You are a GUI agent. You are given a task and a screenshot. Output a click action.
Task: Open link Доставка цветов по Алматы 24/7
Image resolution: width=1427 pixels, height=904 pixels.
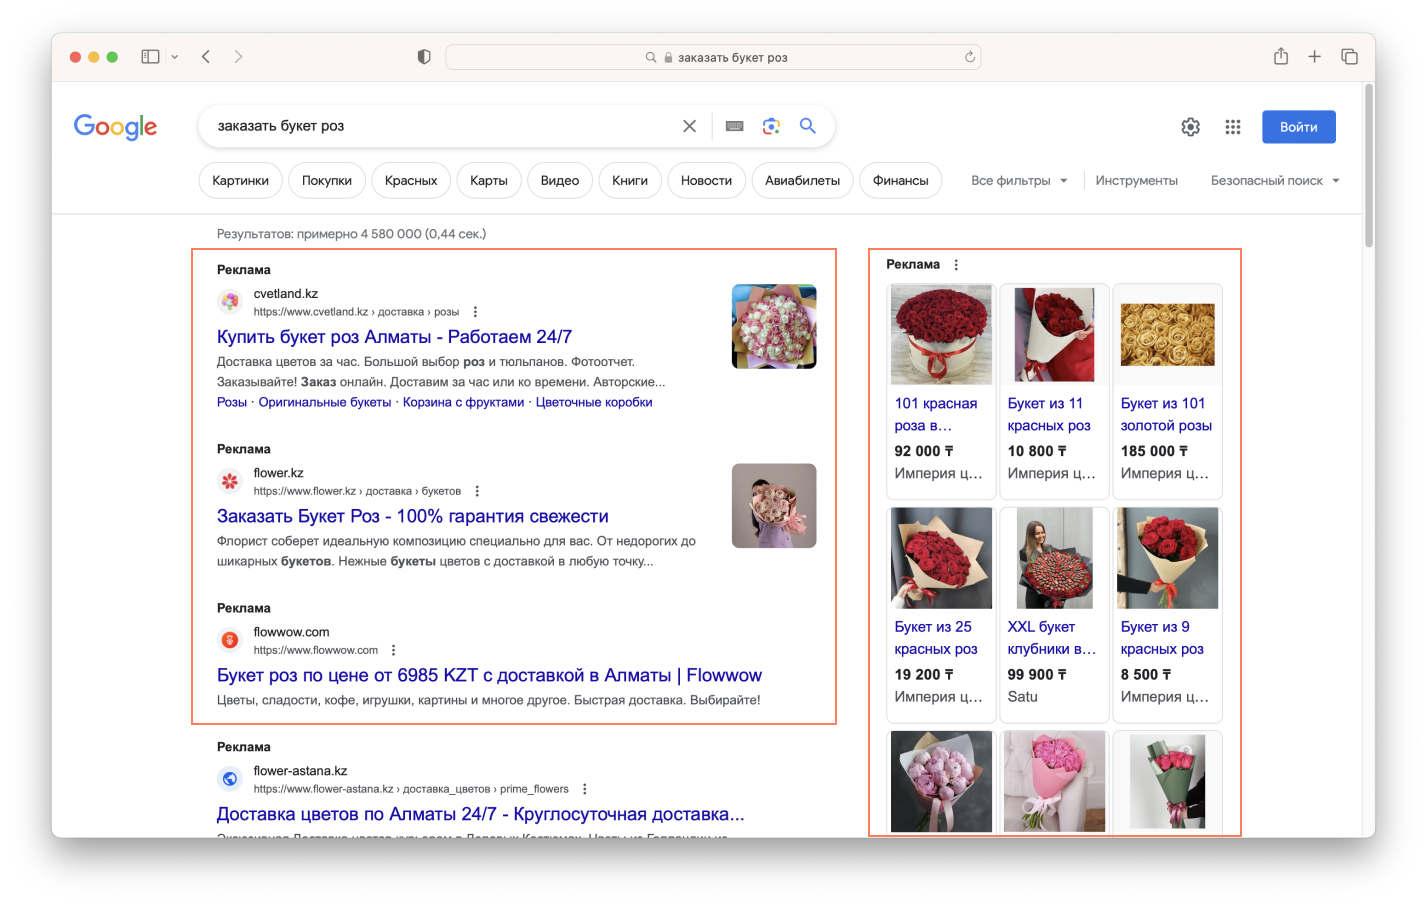coord(480,814)
